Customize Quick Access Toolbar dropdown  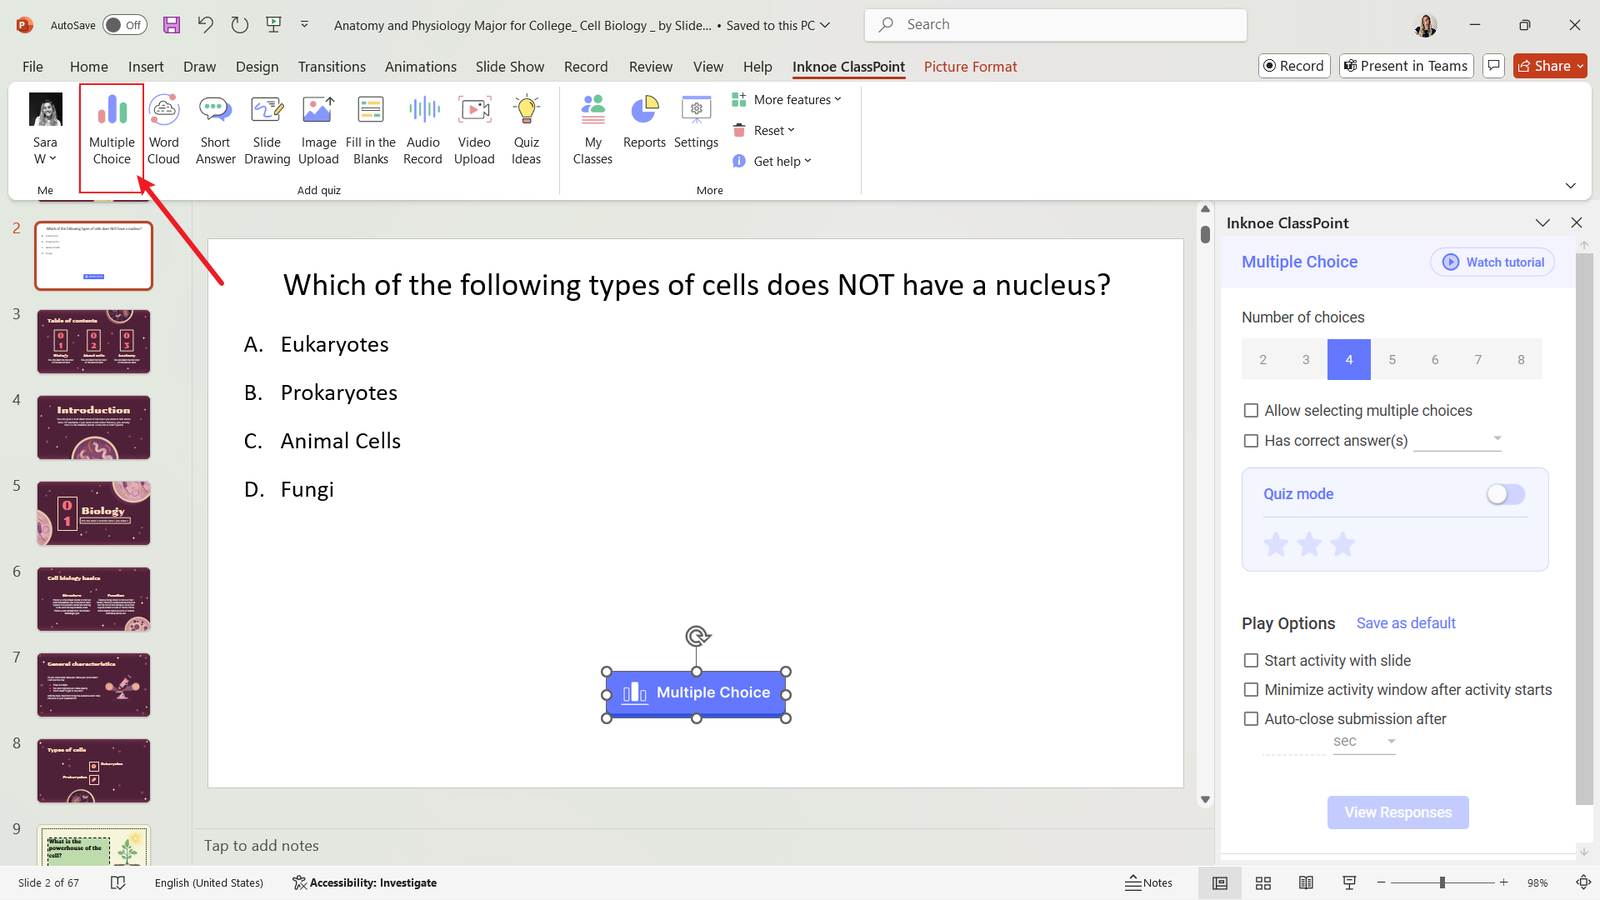click(304, 25)
